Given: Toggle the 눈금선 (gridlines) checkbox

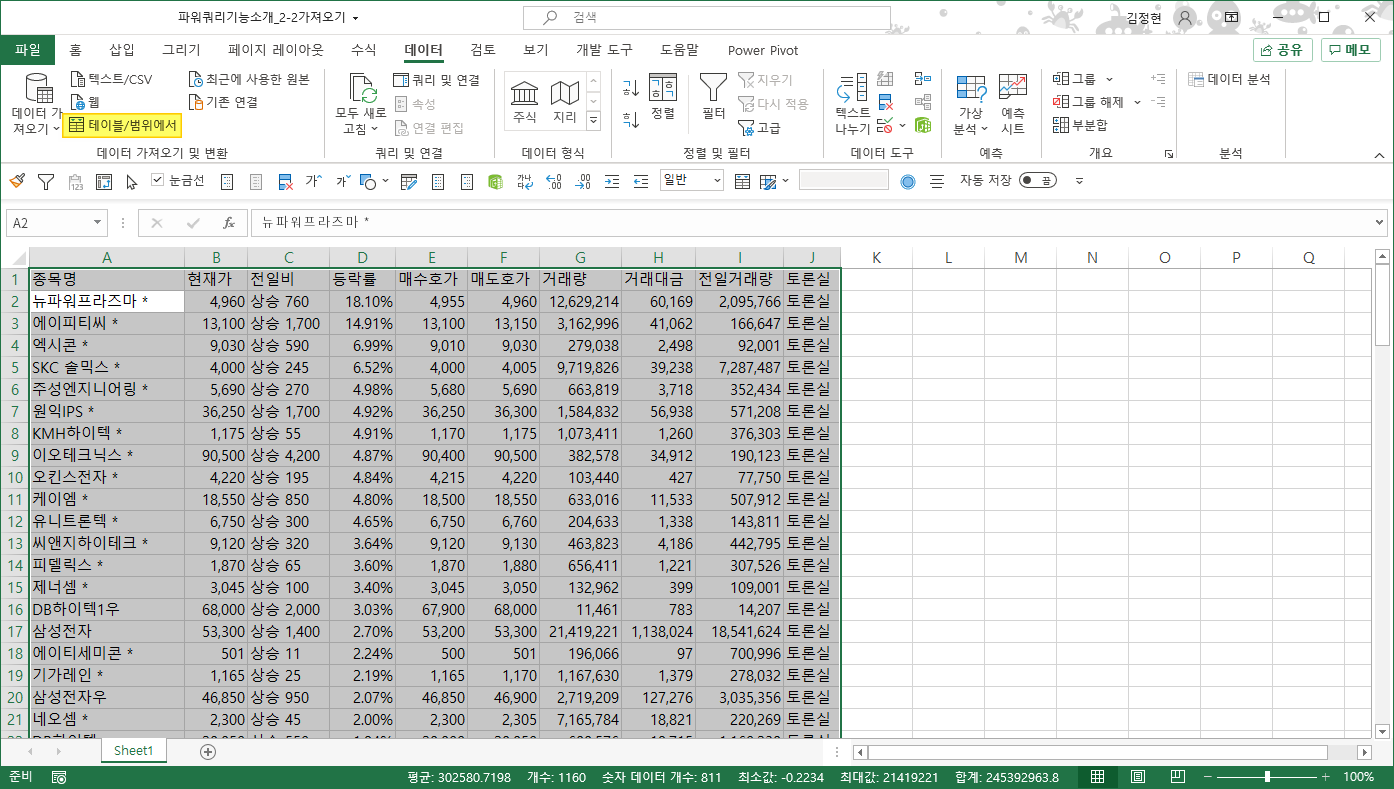Looking at the screenshot, I should [x=157, y=181].
